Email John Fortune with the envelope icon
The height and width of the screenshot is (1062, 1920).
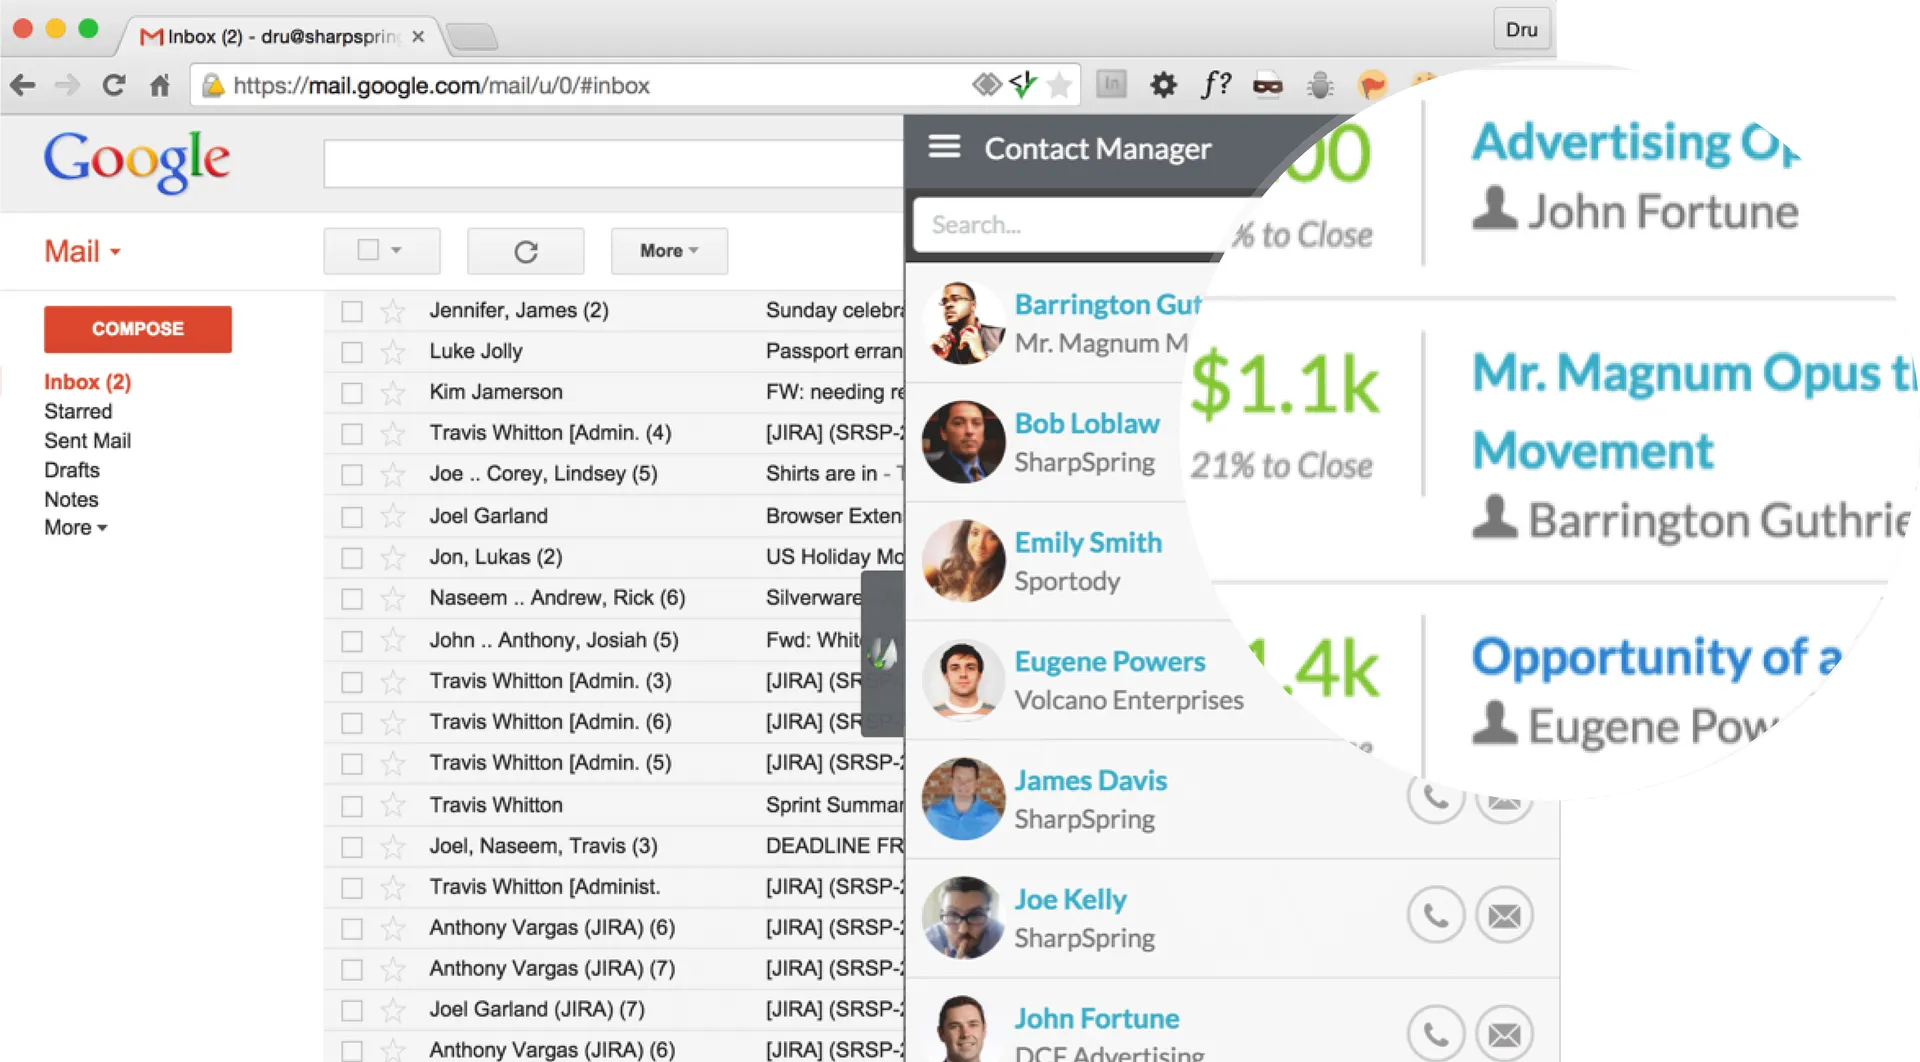click(1504, 1033)
